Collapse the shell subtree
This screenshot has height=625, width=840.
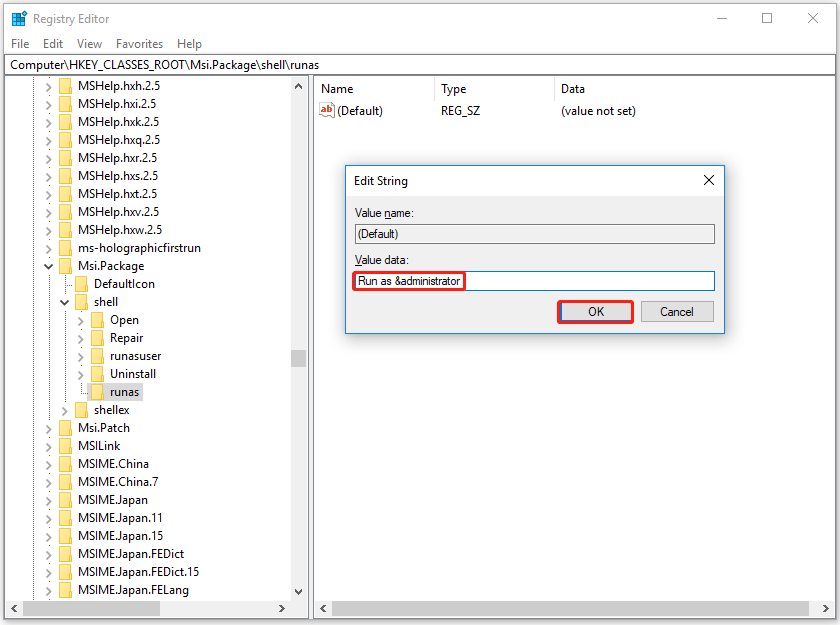tap(64, 301)
